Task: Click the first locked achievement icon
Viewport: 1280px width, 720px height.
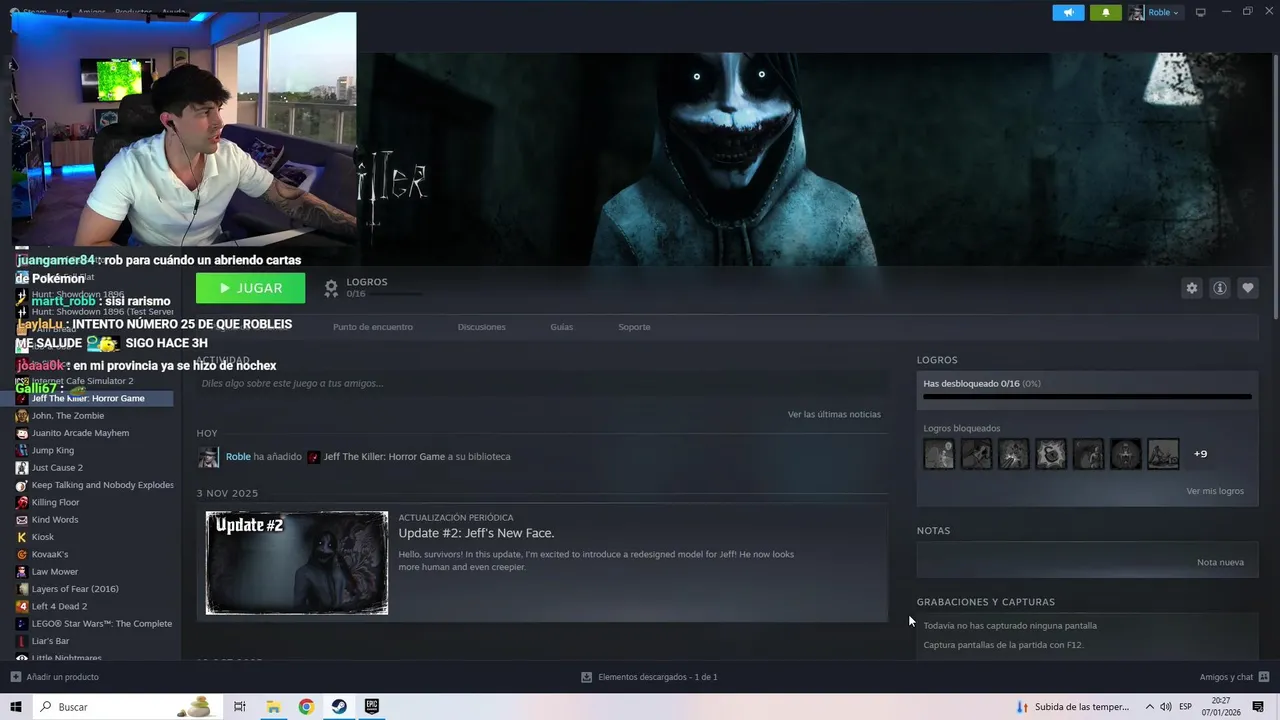Action: [x=939, y=454]
